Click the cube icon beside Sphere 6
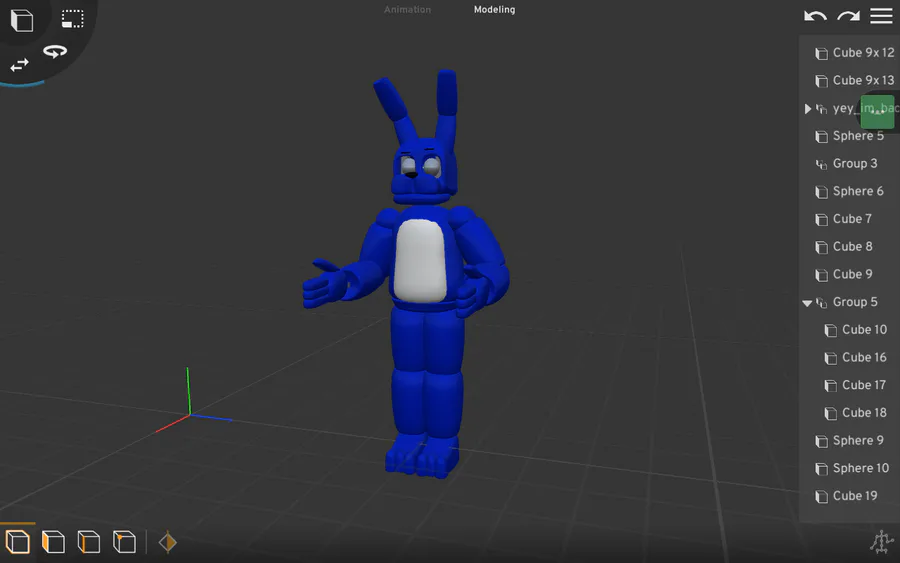 coord(821,192)
